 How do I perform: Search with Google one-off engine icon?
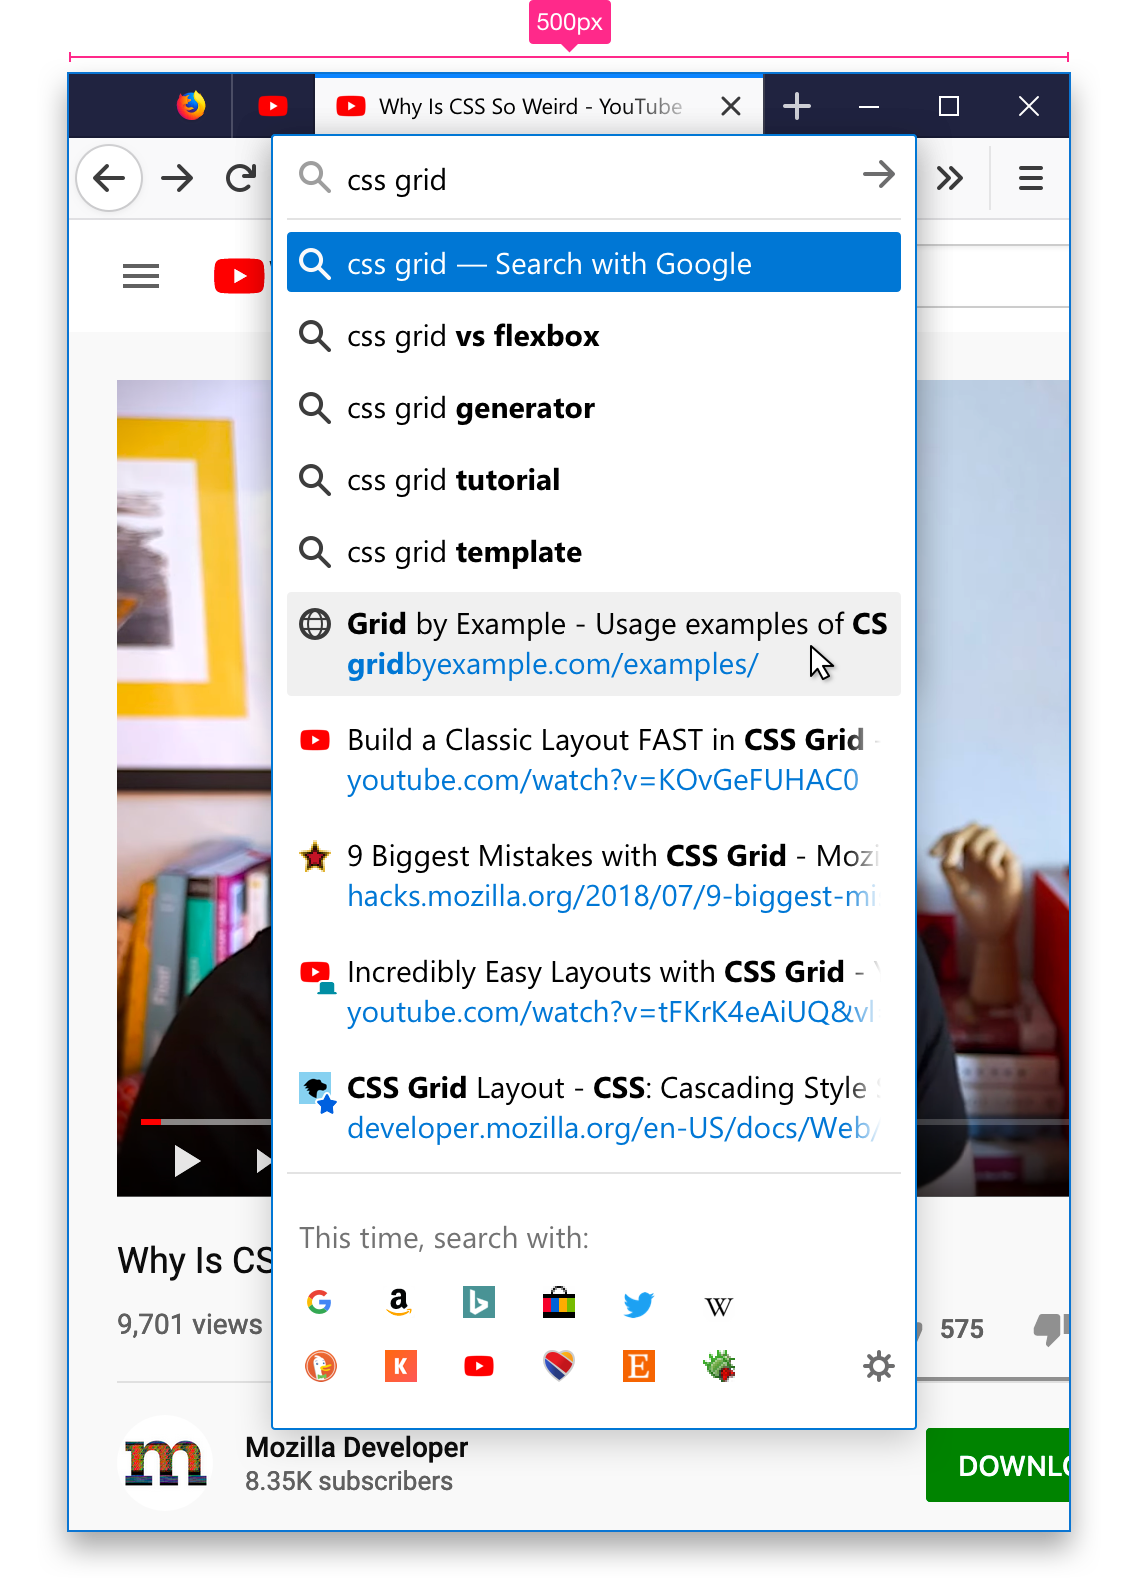[319, 1302]
